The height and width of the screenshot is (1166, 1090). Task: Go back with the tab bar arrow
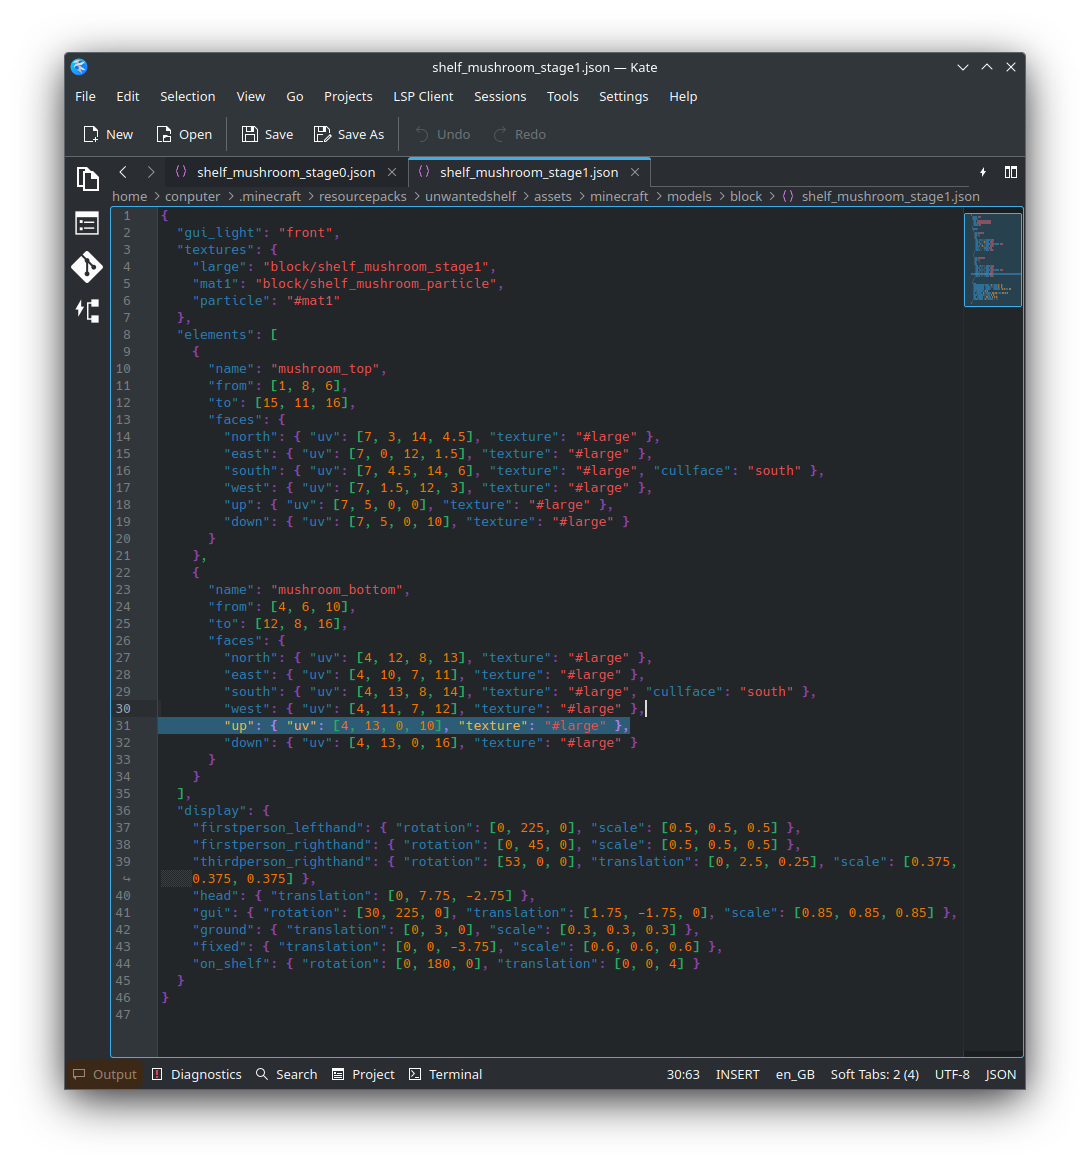pyautogui.click(x=123, y=172)
